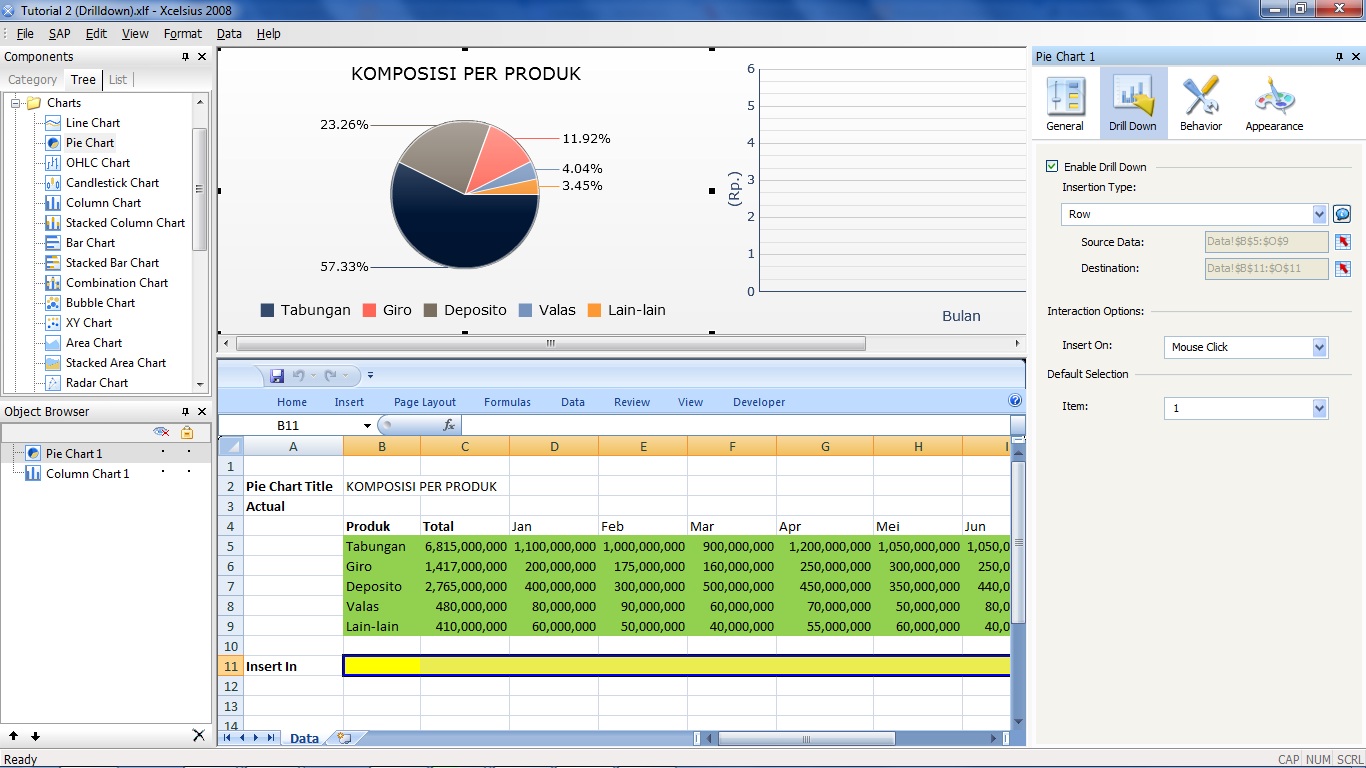Click the column C header
1366x768 pixels.
pyautogui.click(x=465, y=446)
